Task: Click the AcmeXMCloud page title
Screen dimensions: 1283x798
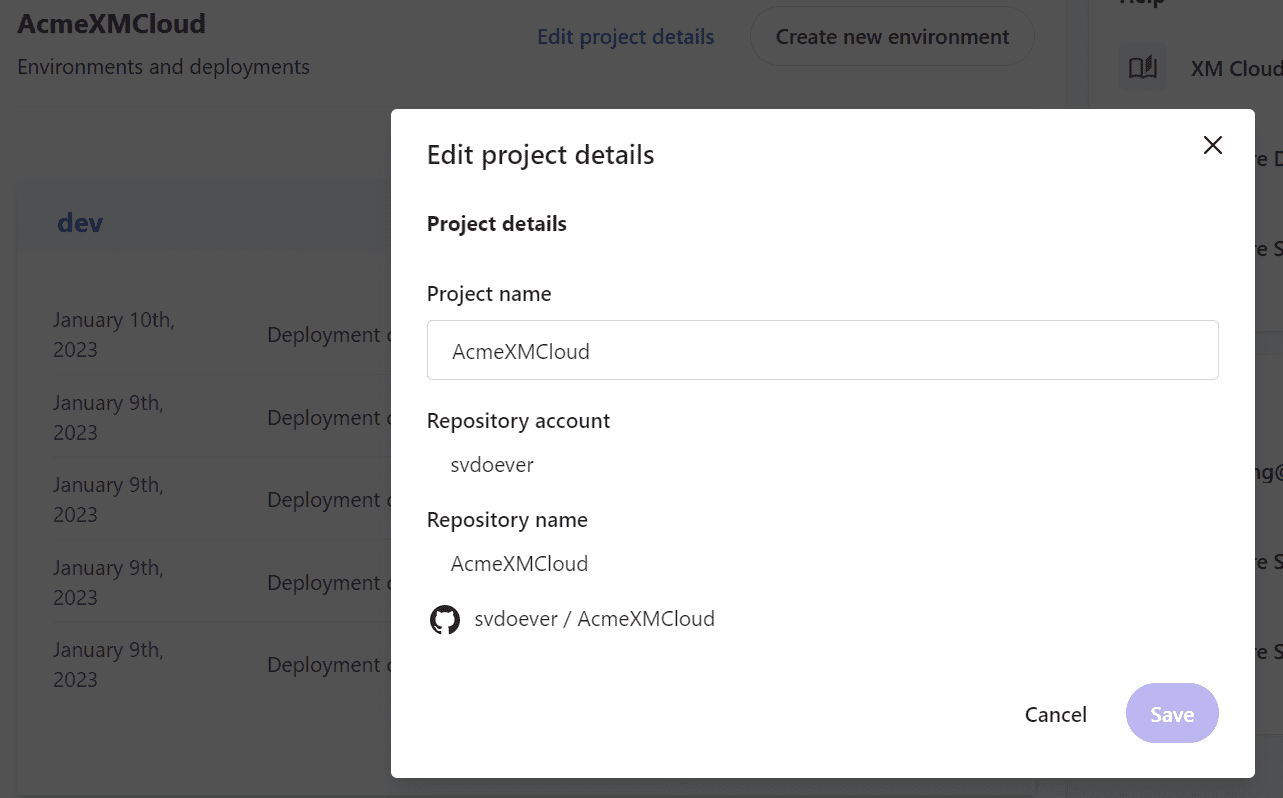Action: click(x=112, y=24)
